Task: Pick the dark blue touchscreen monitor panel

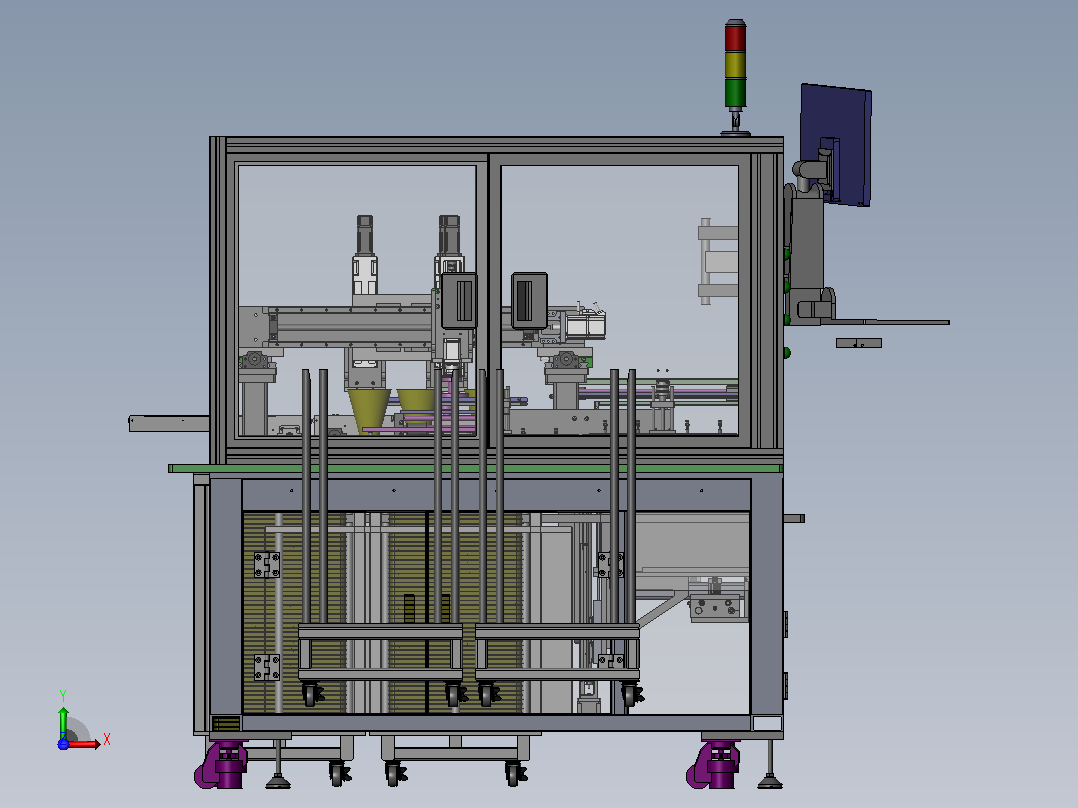Action: [837, 144]
